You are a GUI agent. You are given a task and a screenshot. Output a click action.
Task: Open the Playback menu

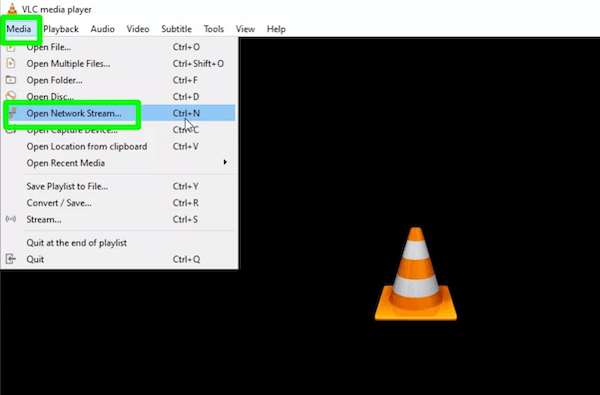tap(61, 29)
